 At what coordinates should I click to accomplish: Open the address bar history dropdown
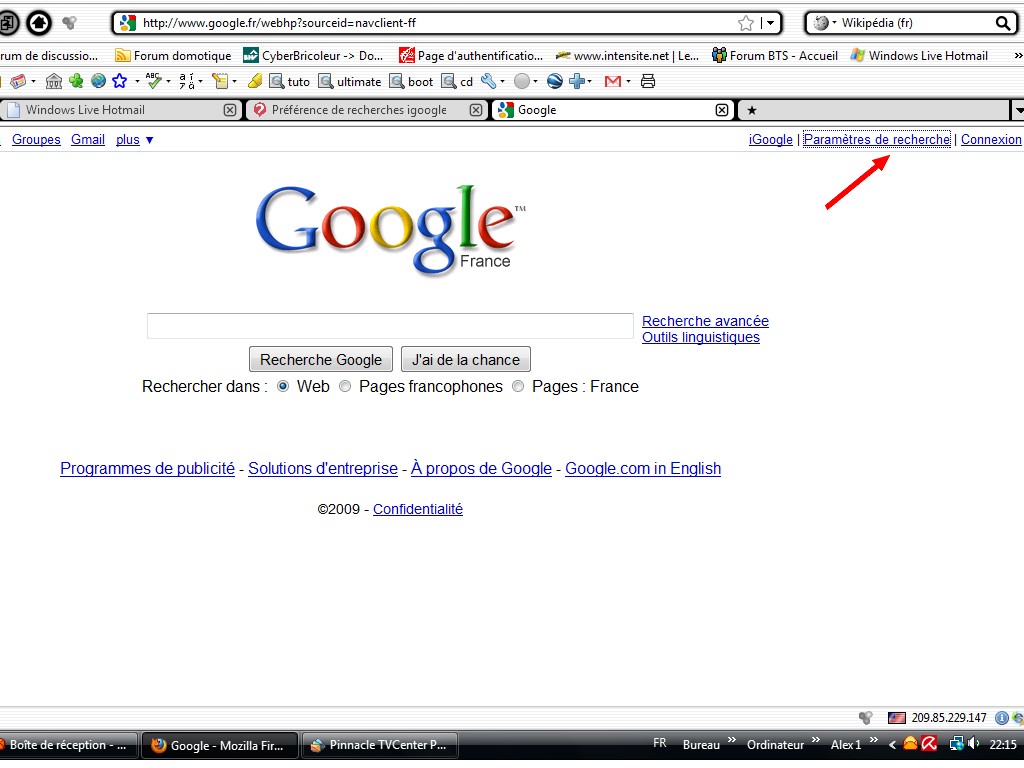click(x=770, y=23)
